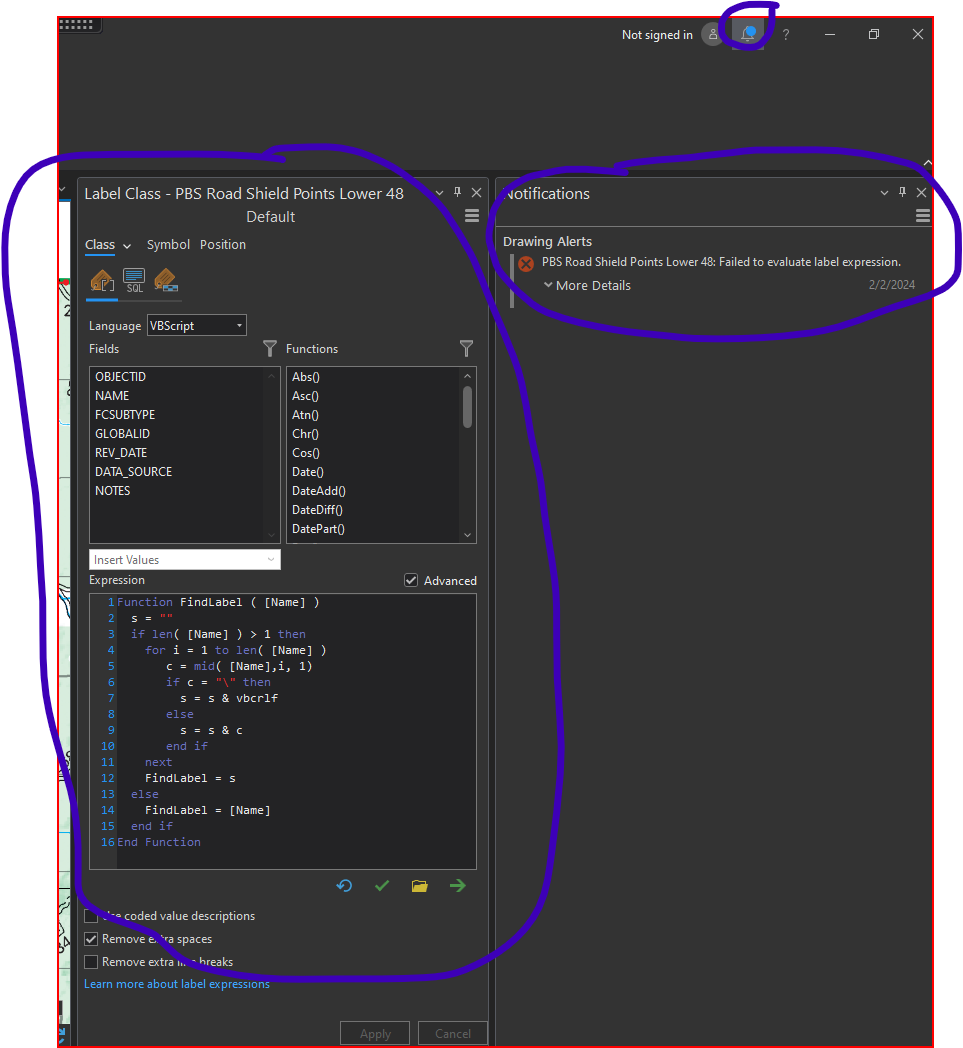Pin the Notifications pane
Viewport: 963px width, 1048px height.
point(902,192)
